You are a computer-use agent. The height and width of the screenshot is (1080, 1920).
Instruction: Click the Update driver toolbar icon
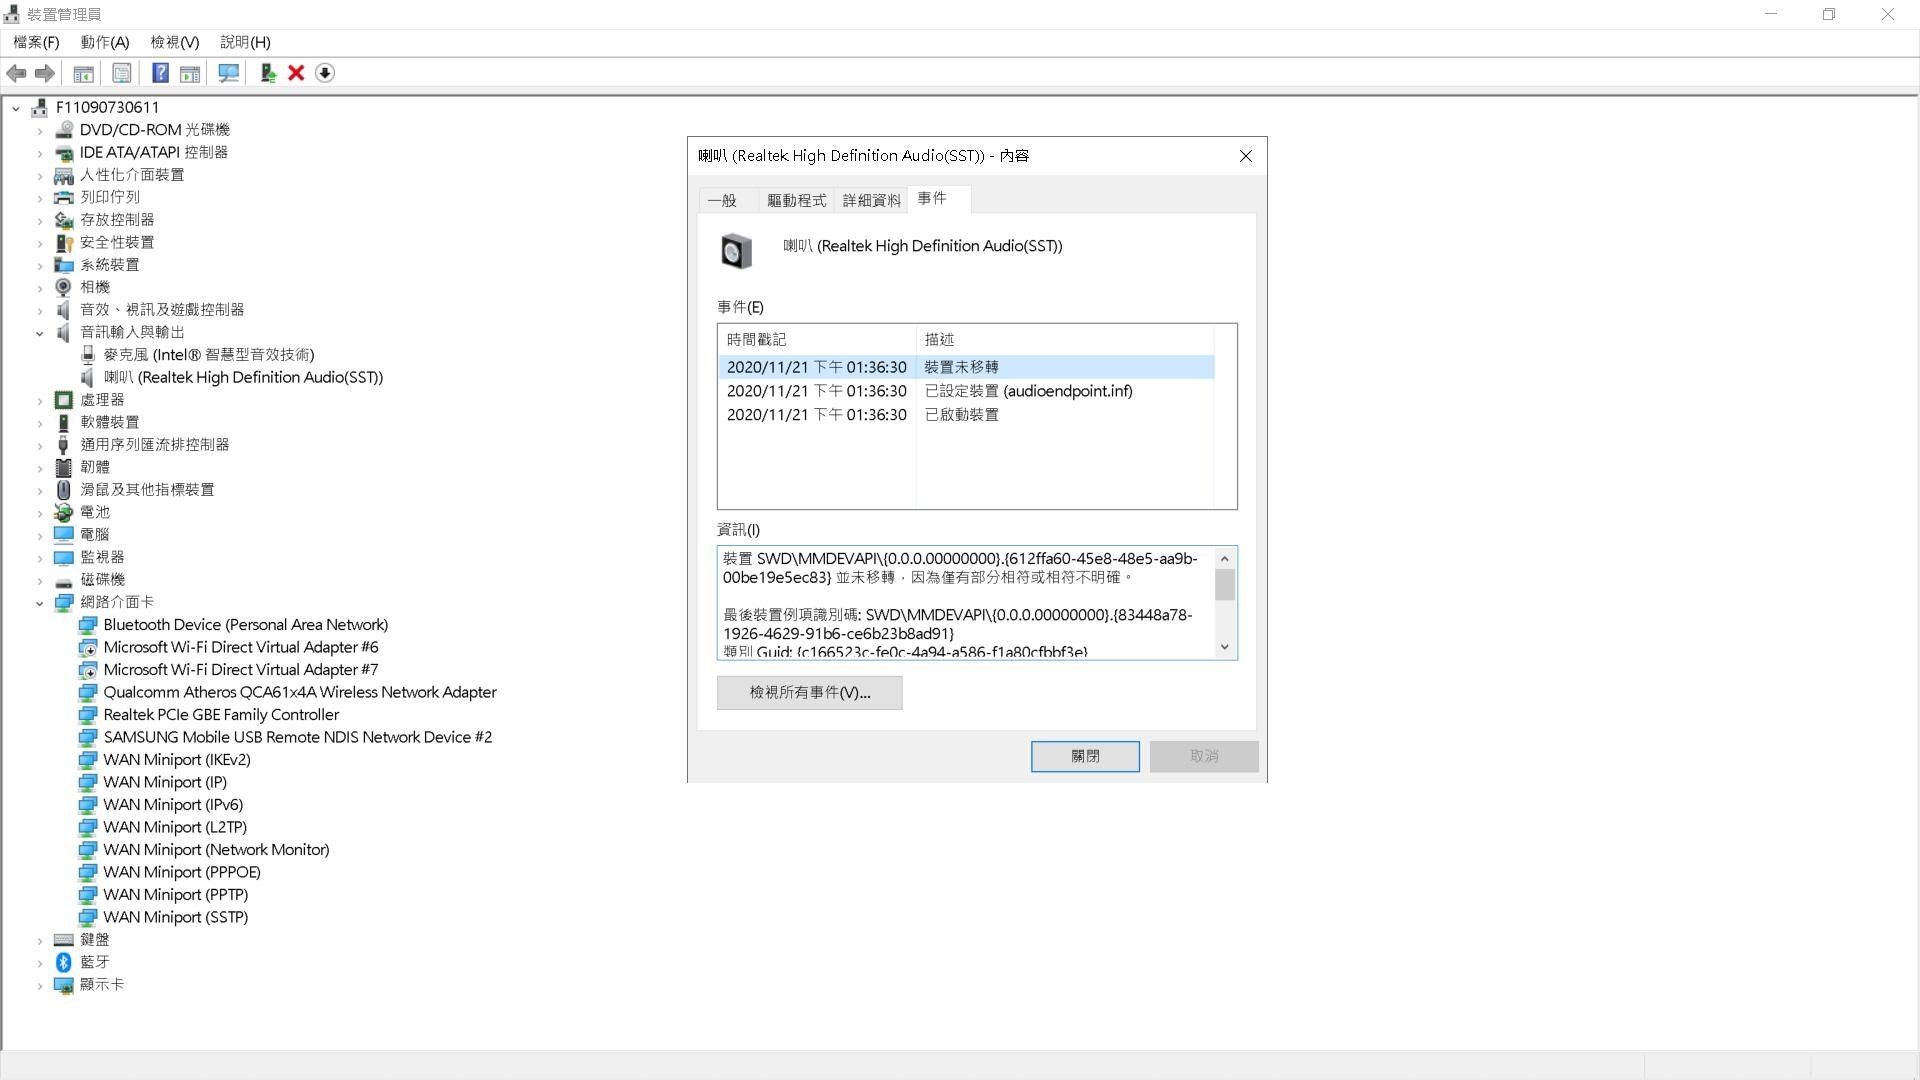267,73
